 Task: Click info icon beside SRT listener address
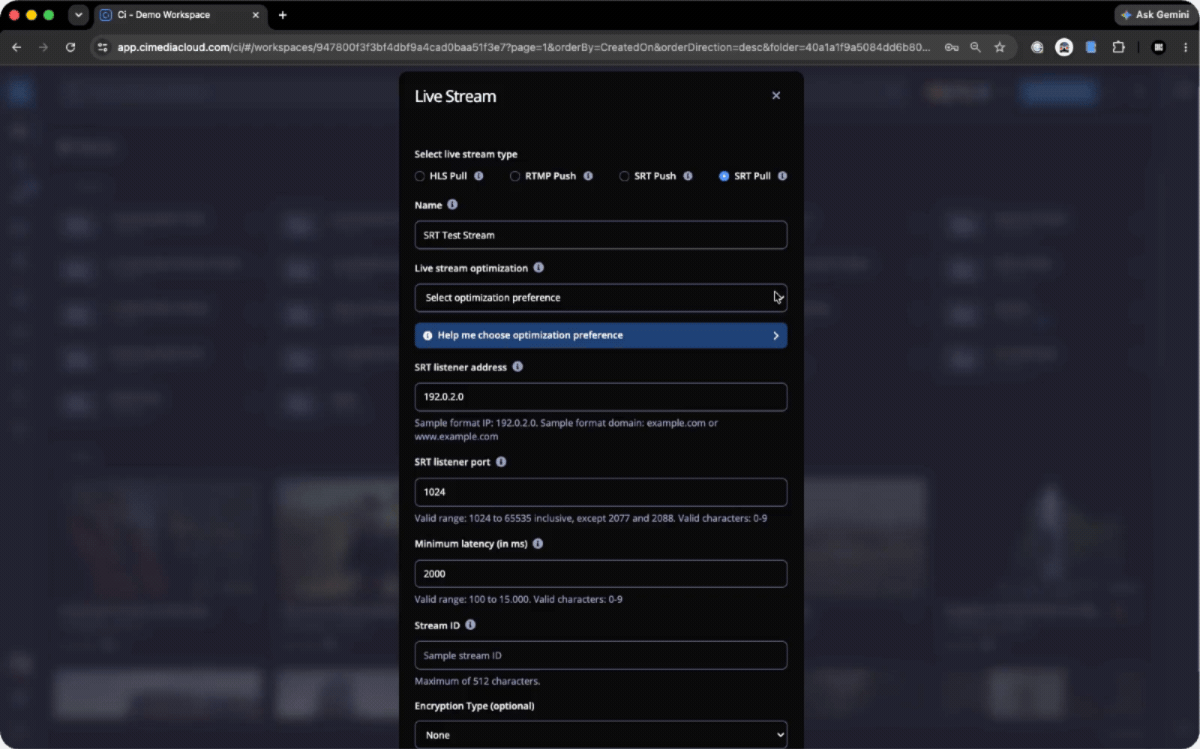click(517, 367)
